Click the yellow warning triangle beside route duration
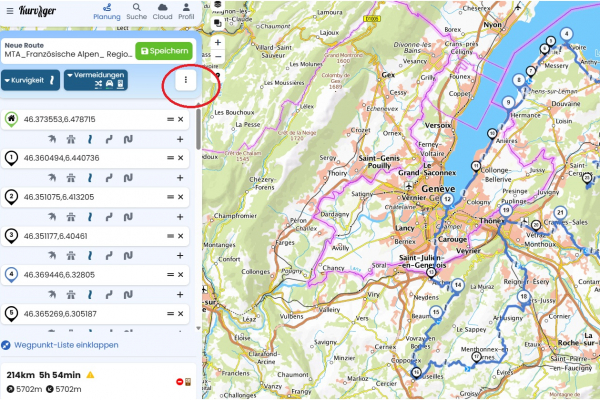 point(90,376)
